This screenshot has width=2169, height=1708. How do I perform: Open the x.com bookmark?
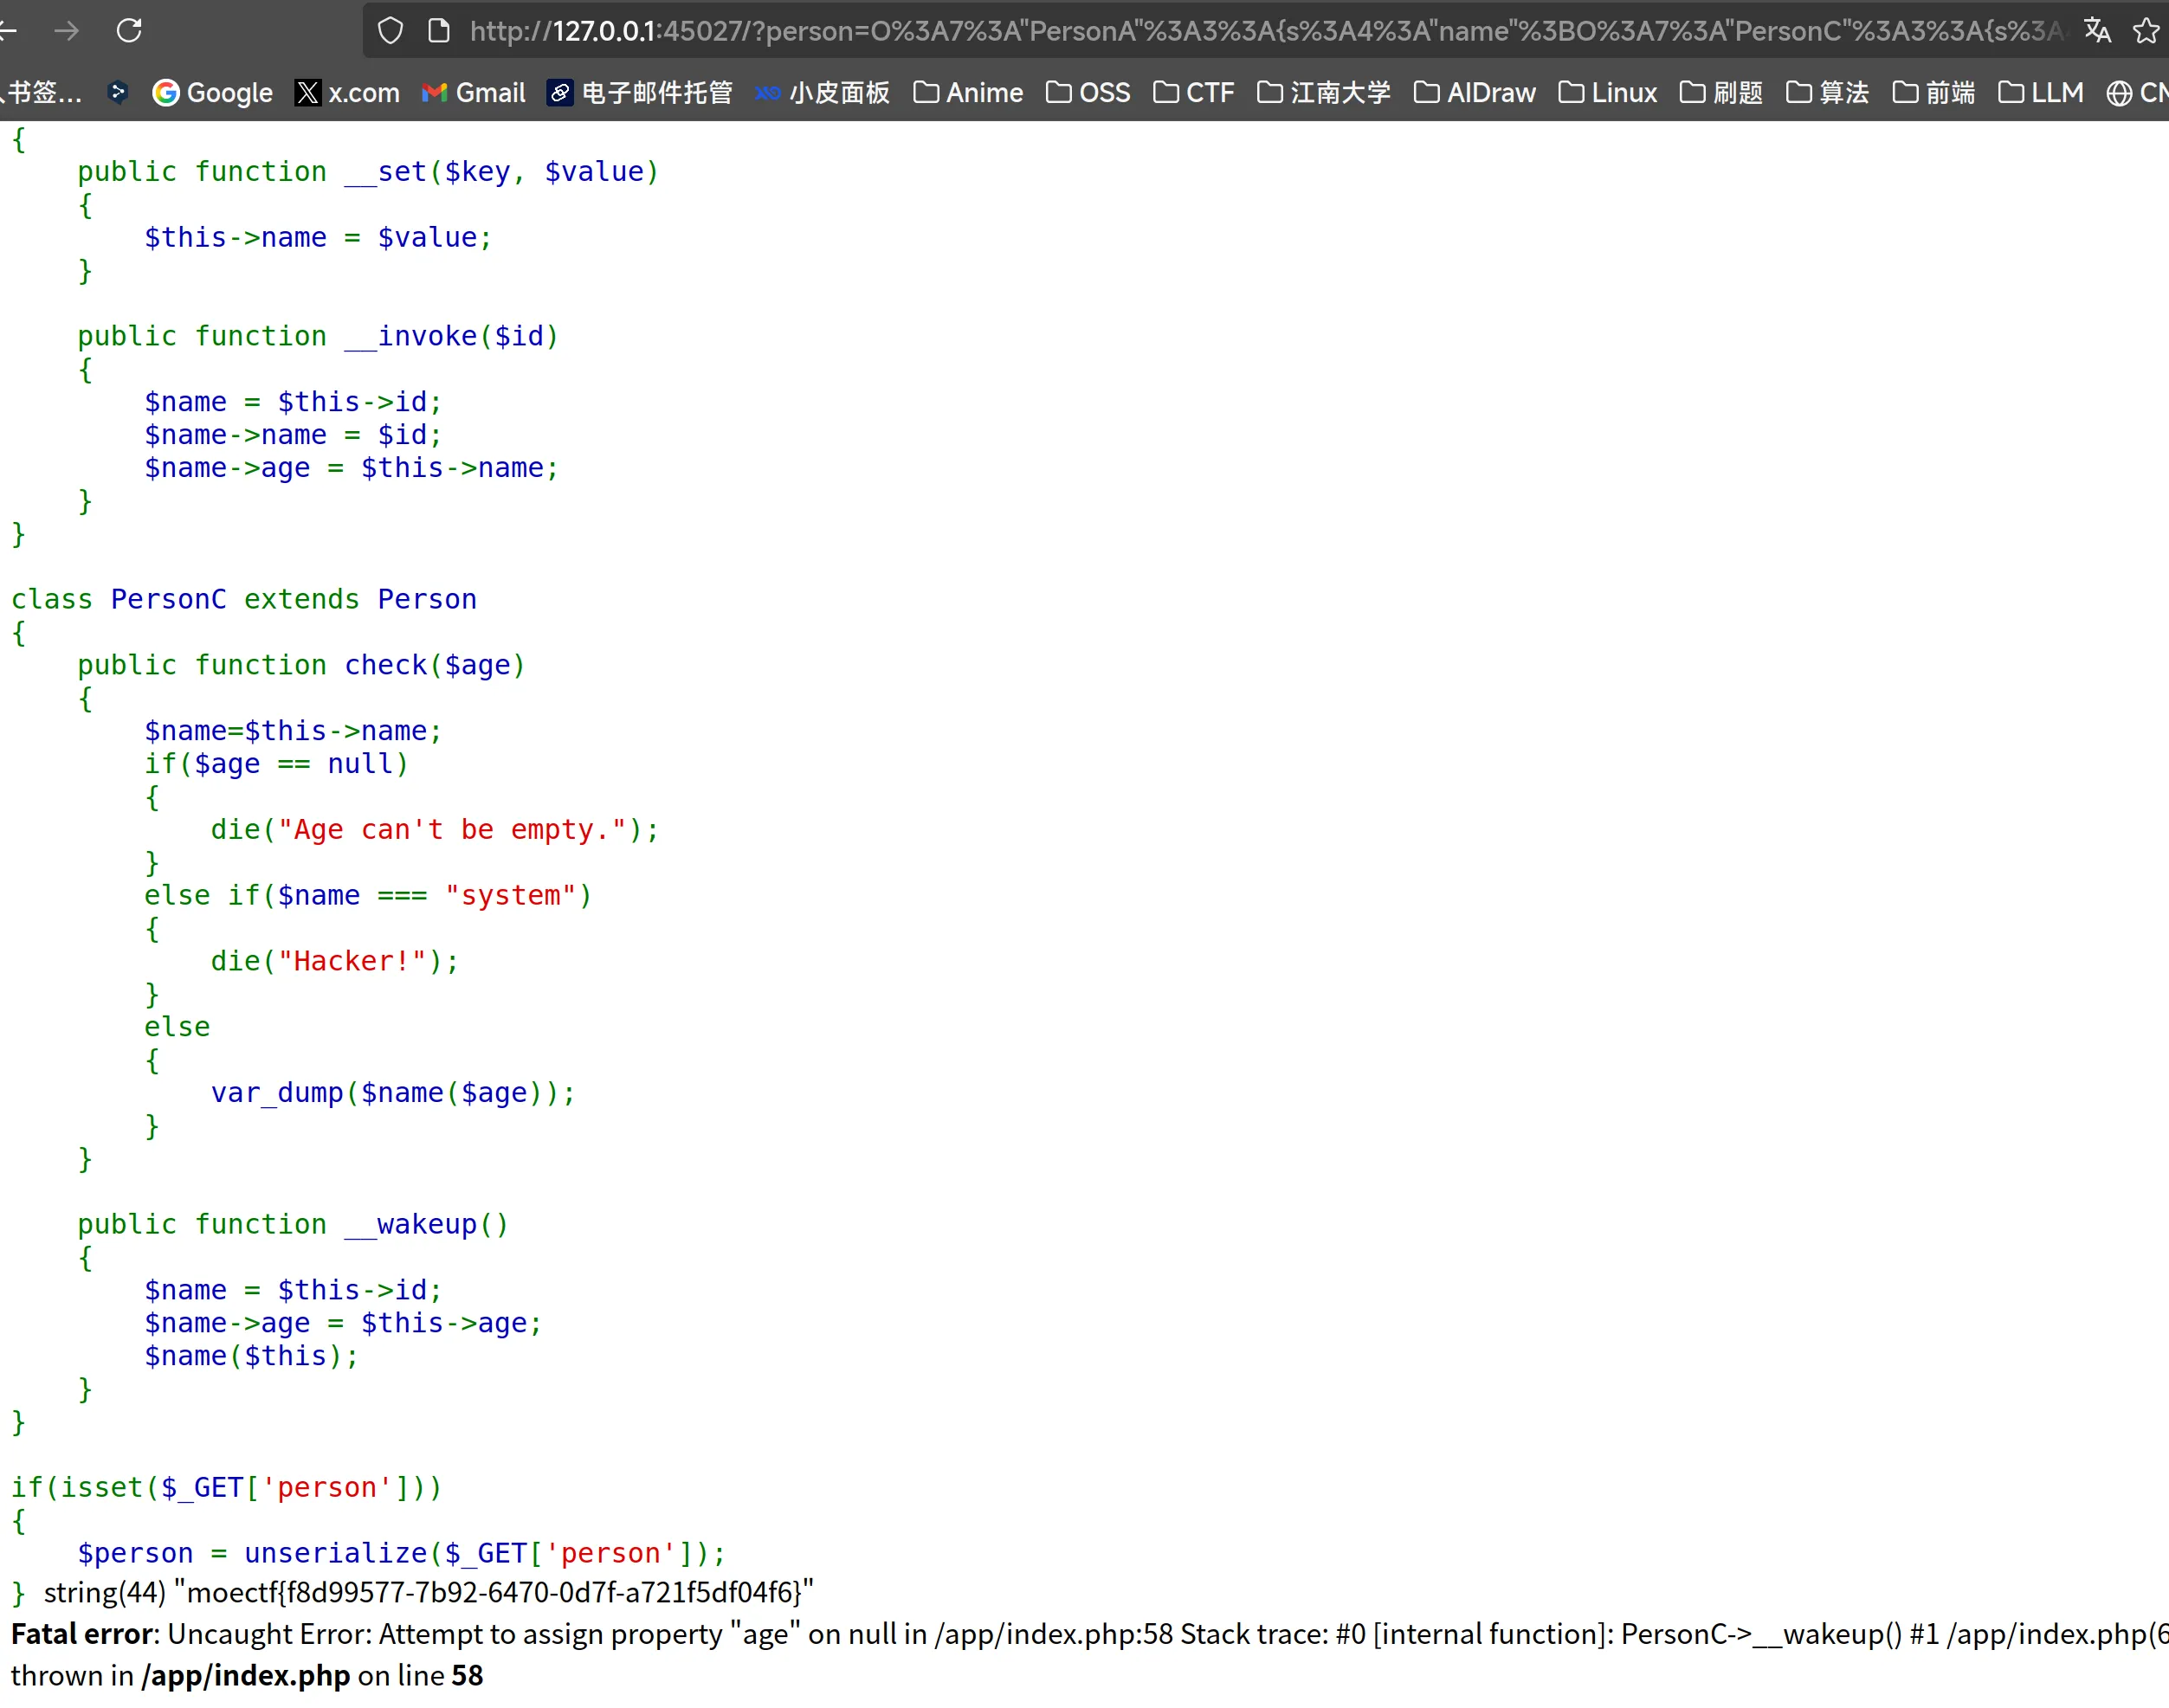click(347, 93)
